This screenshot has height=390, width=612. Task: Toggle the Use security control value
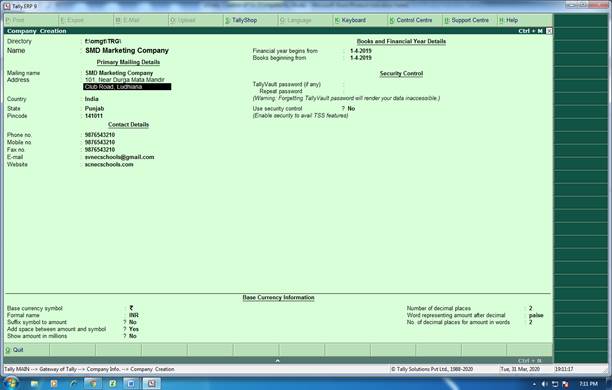pos(351,109)
